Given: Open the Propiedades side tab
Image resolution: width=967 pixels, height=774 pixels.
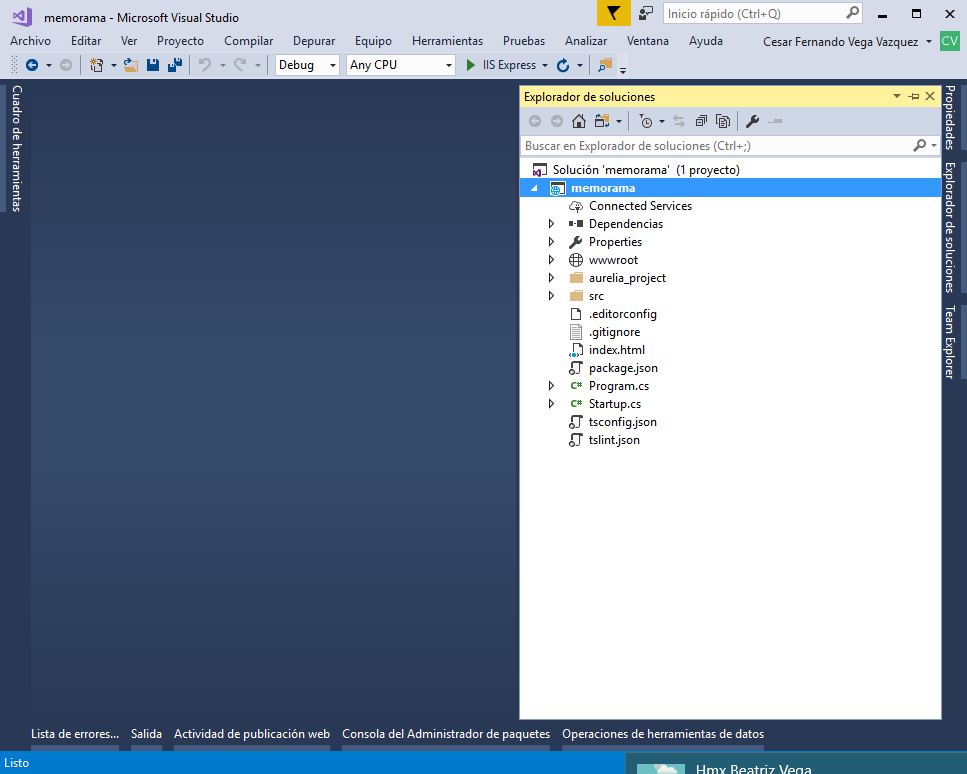Looking at the screenshot, I should coord(950,117).
